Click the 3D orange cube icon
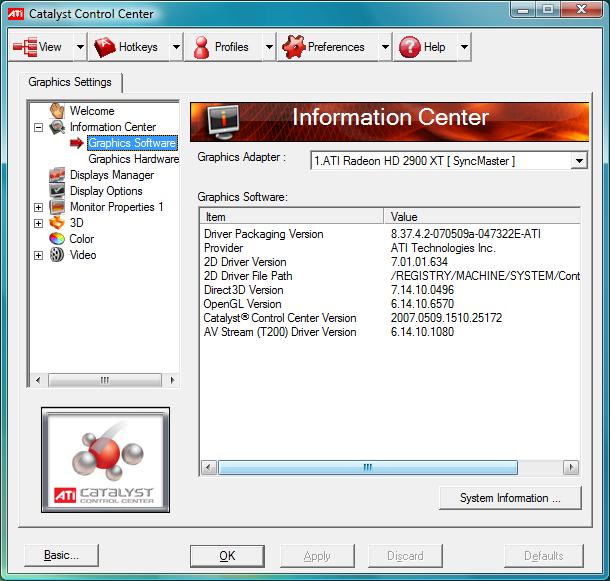The width and height of the screenshot is (610, 581). coord(57,223)
